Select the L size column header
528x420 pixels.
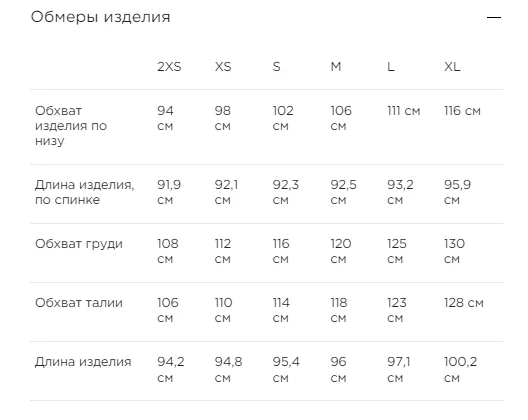coord(391,67)
